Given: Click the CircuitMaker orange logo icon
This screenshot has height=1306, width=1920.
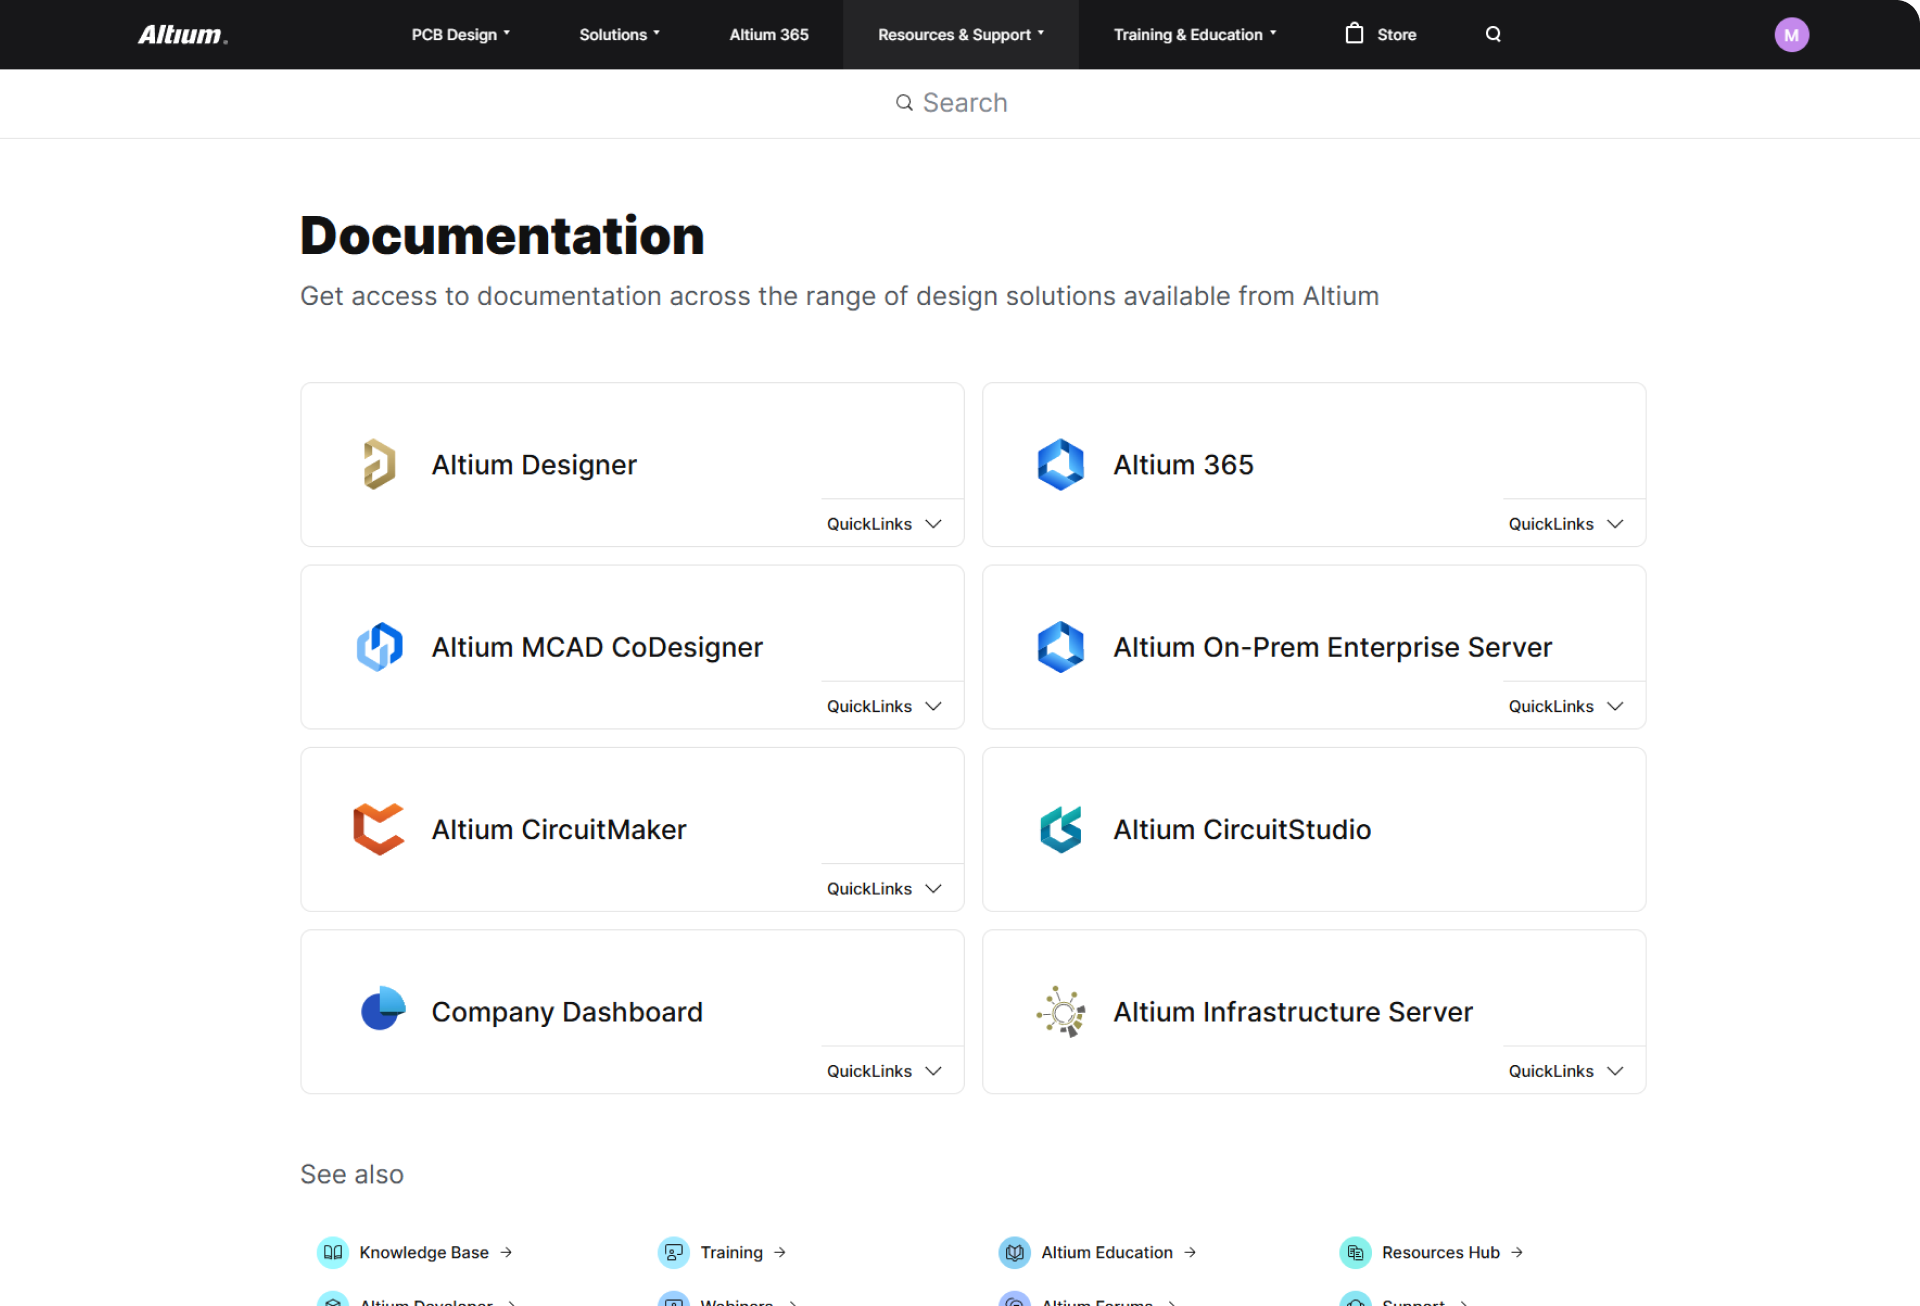Looking at the screenshot, I should (379, 829).
